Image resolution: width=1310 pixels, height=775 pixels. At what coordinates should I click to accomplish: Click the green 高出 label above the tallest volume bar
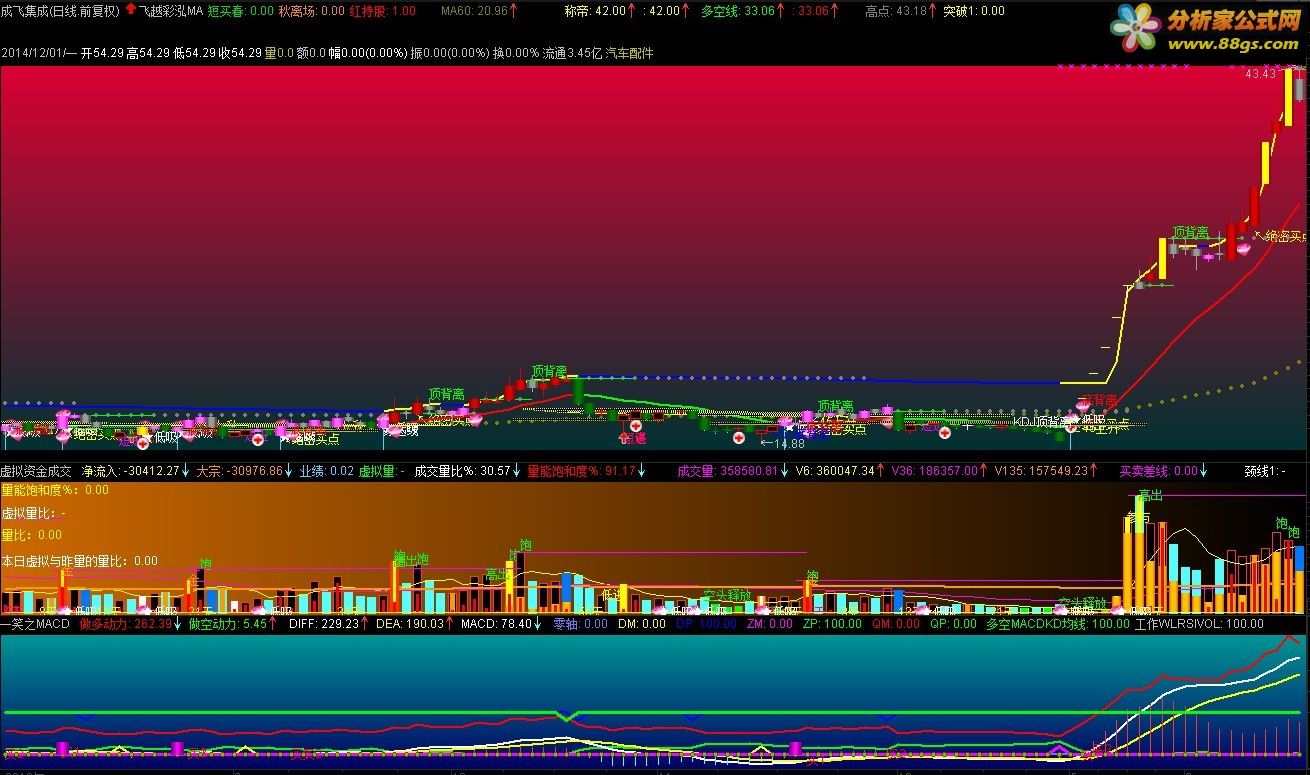coord(1150,495)
